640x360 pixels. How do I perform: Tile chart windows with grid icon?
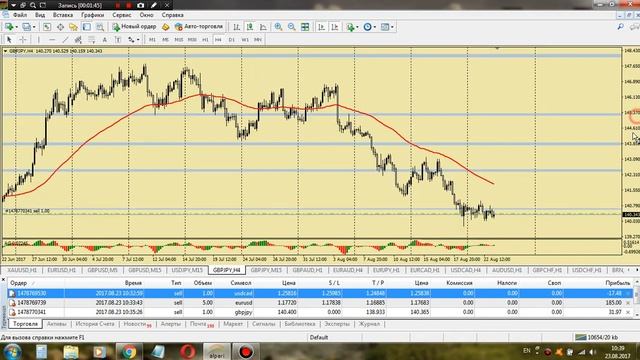pos(305,27)
